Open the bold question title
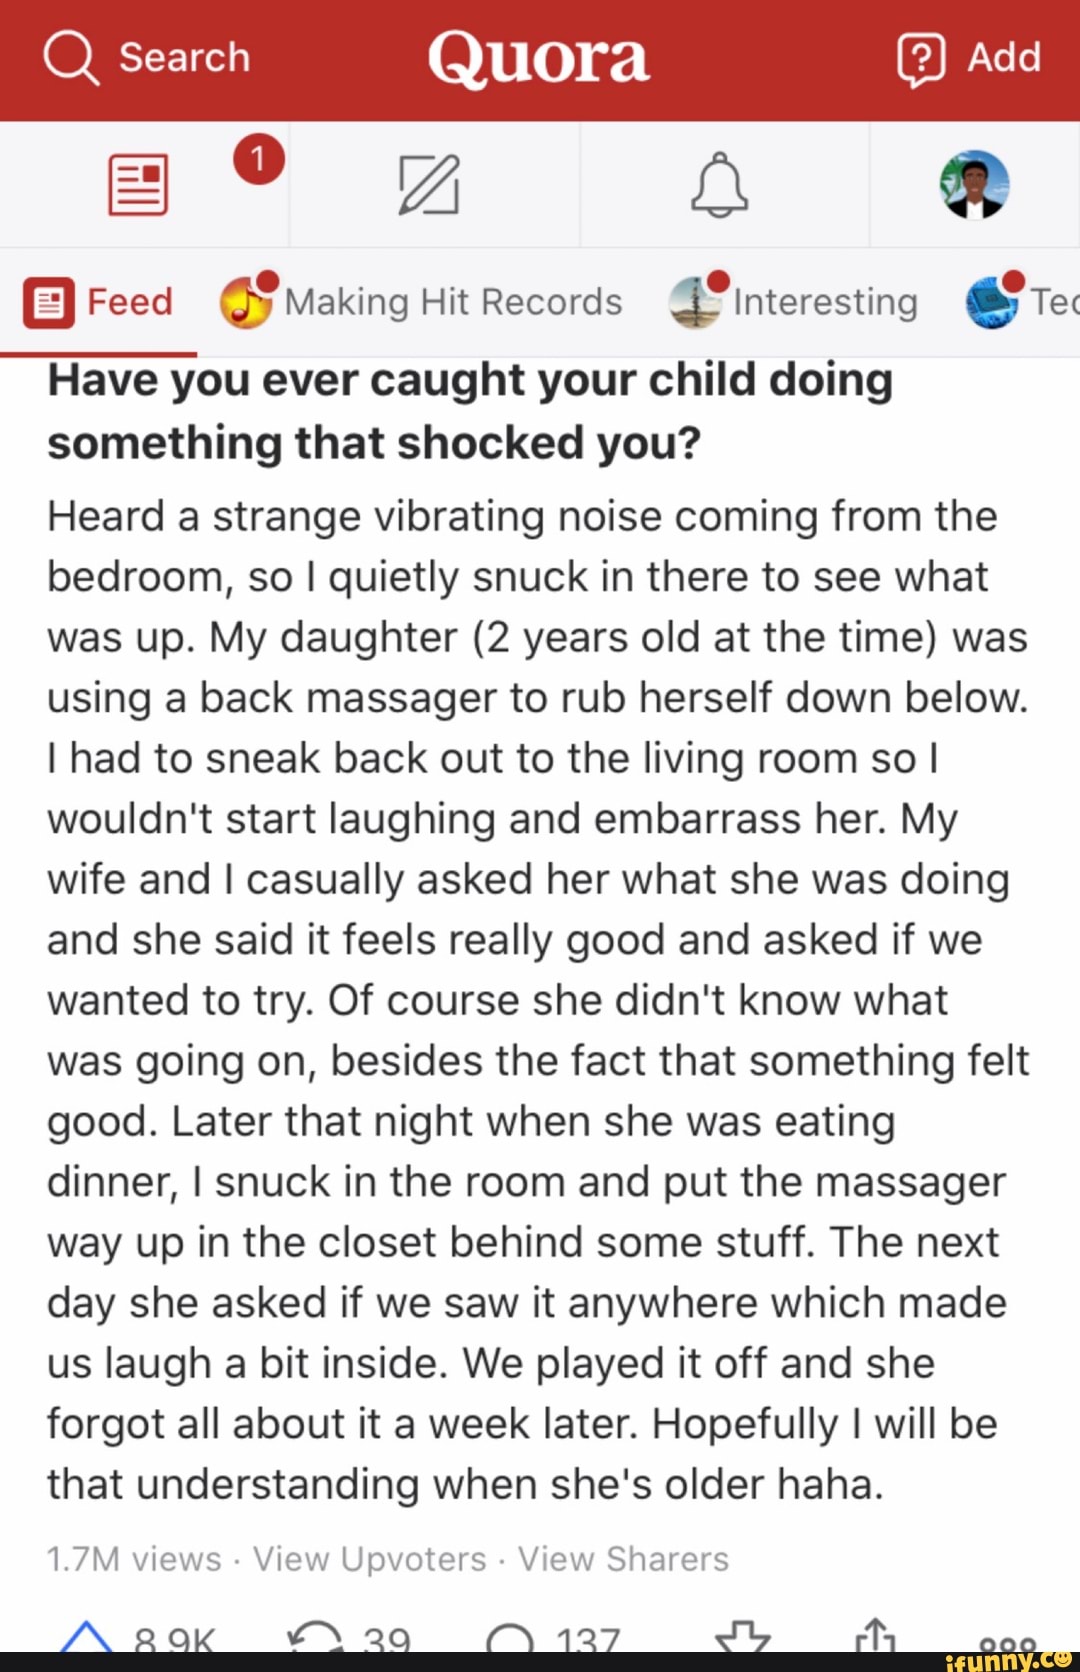 (x=470, y=411)
